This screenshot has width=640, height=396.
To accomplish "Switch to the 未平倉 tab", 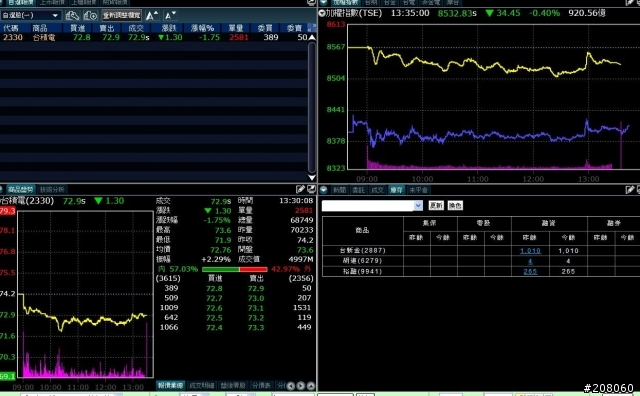I will tap(418, 190).
